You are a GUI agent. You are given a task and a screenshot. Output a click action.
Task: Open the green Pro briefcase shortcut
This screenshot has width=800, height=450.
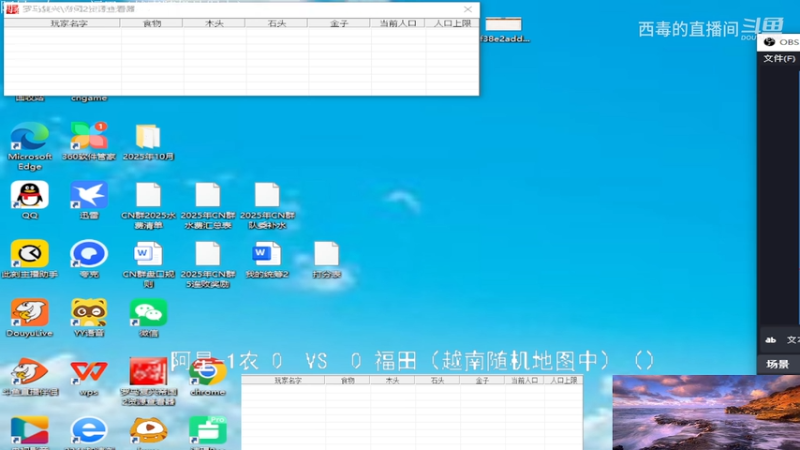tap(208, 432)
